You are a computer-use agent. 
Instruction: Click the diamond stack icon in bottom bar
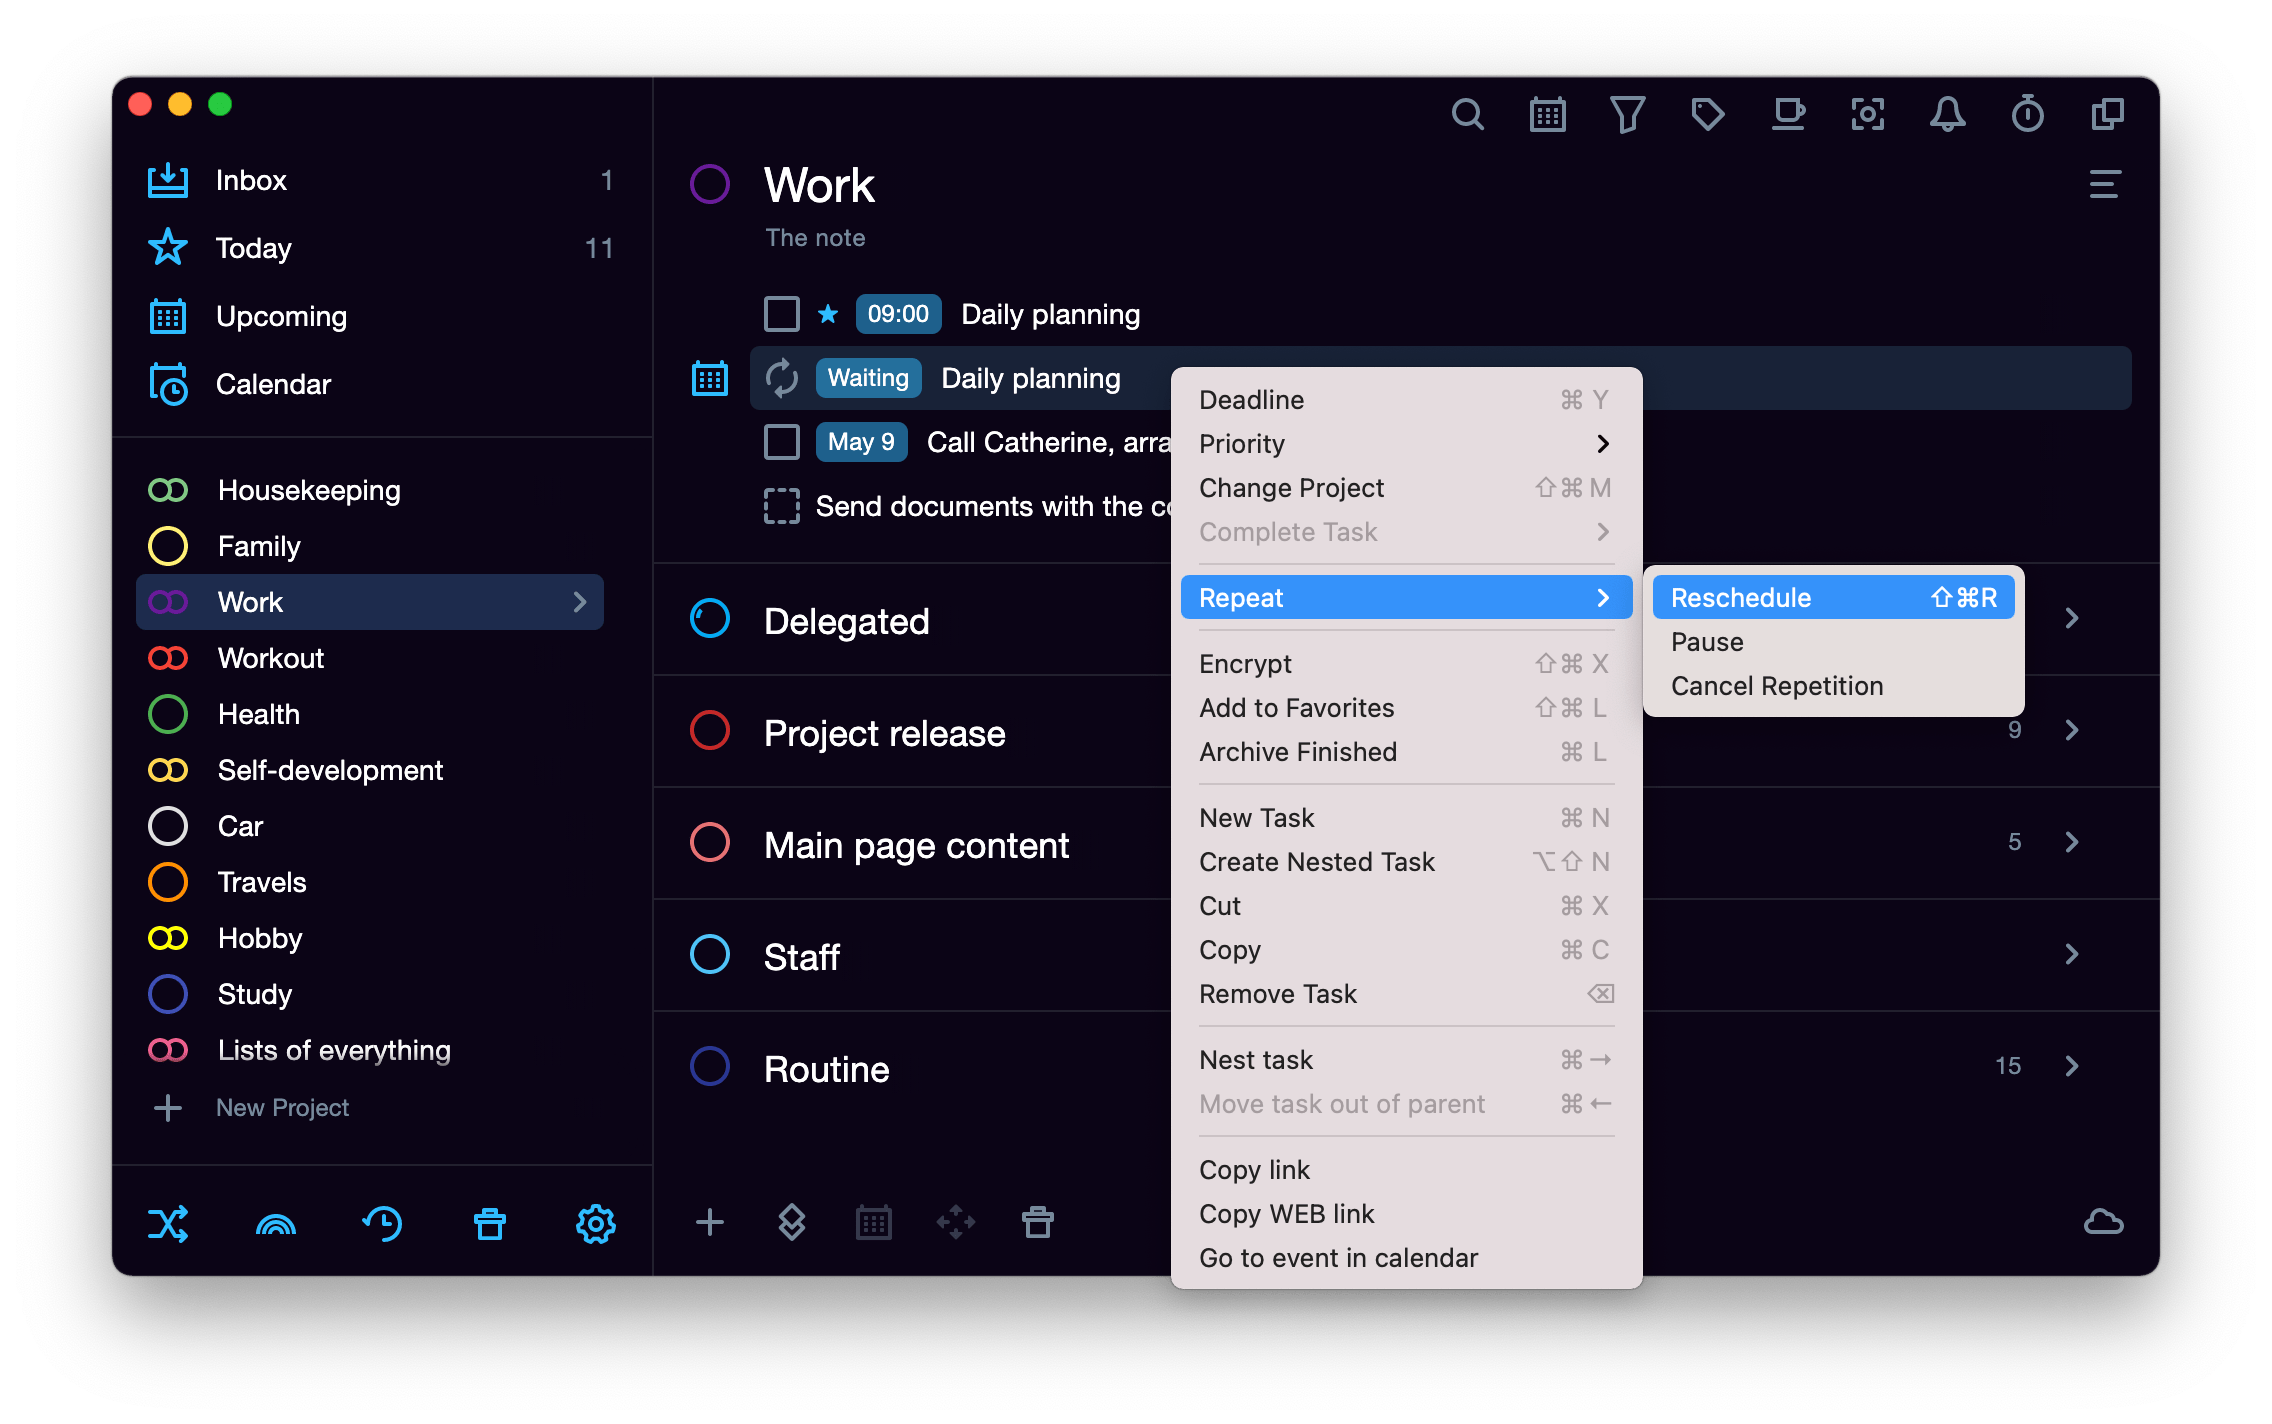tap(791, 1222)
